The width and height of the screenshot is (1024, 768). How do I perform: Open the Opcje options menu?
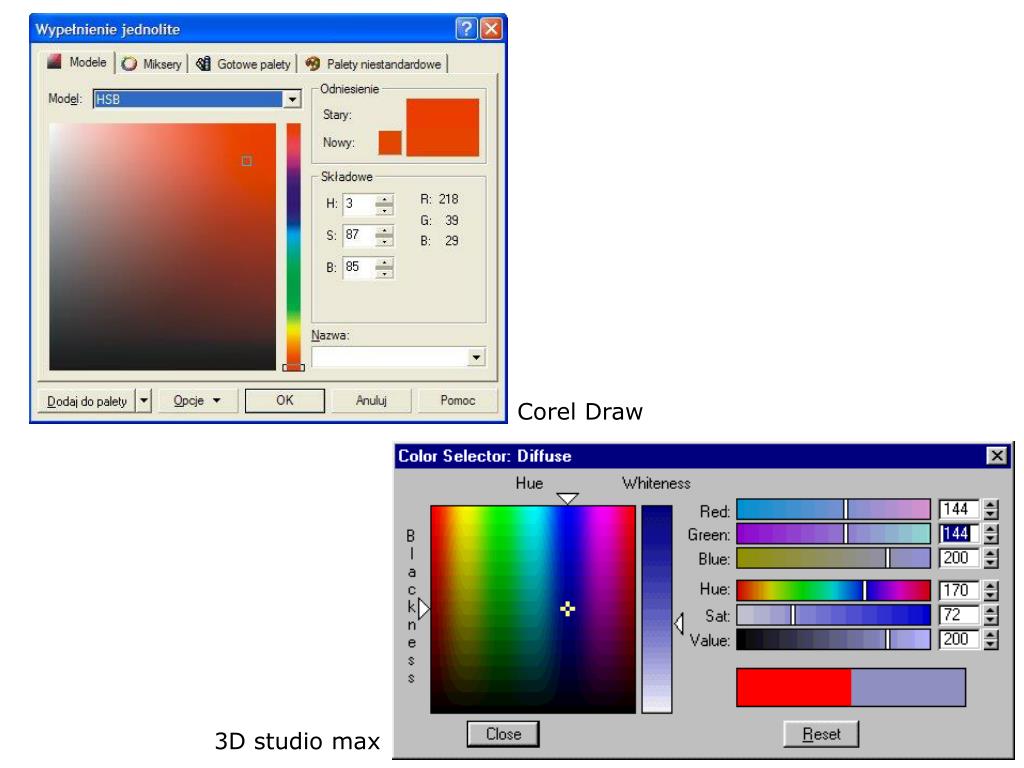197,400
